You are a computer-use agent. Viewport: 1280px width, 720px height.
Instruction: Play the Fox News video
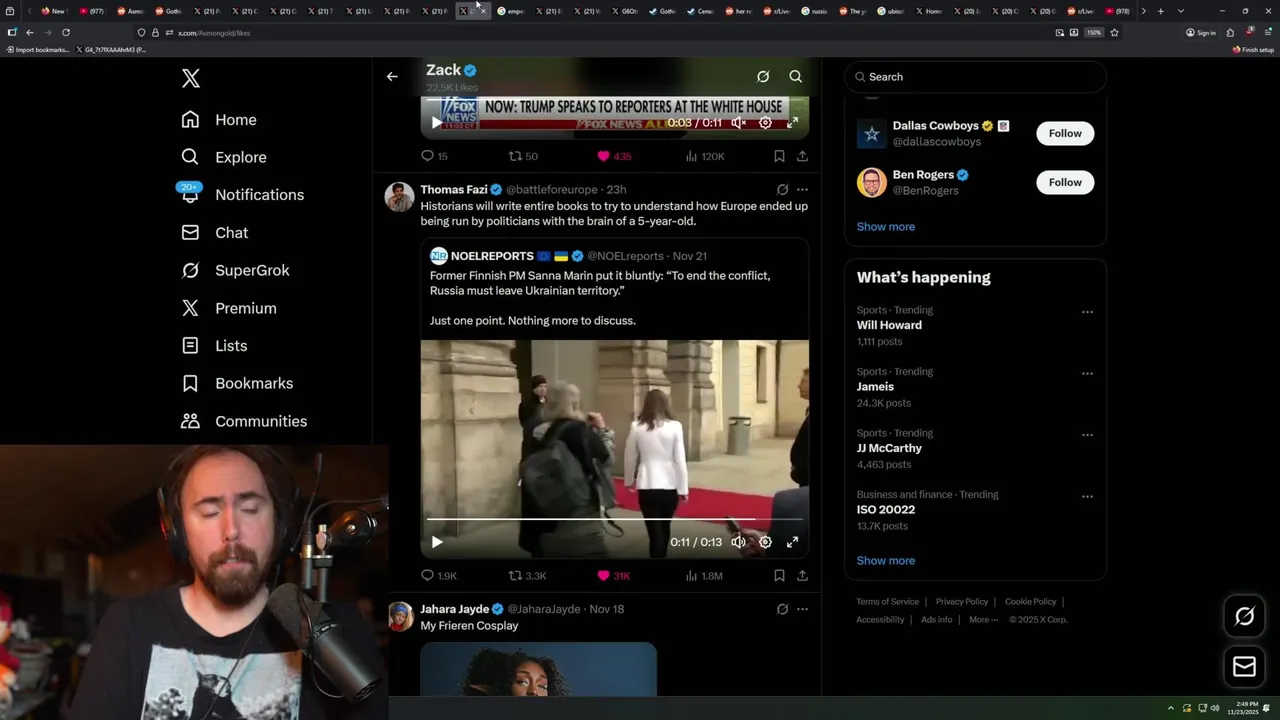[x=436, y=122]
